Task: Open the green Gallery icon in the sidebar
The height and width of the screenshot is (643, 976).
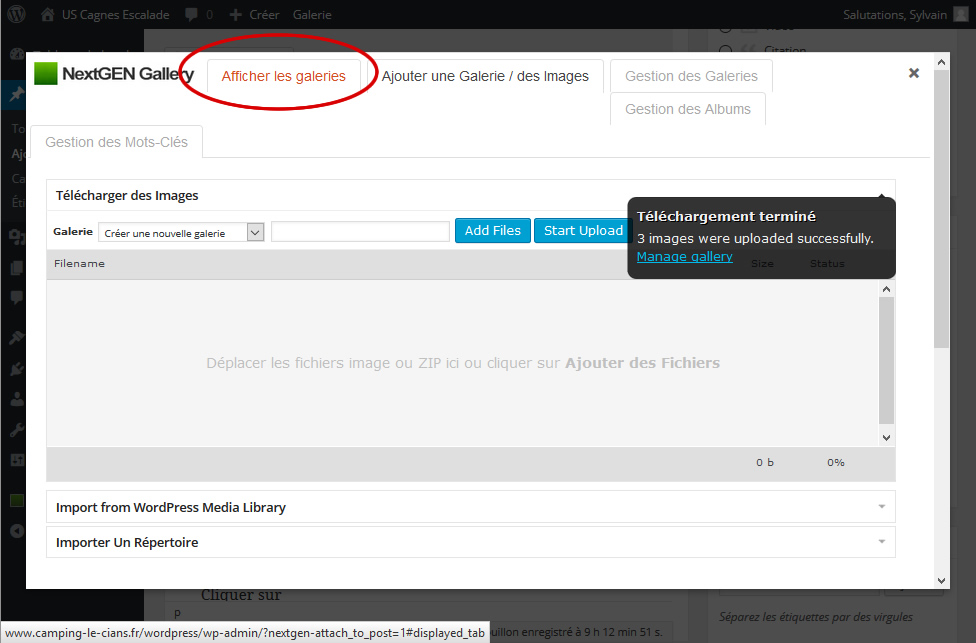Action: point(16,500)
